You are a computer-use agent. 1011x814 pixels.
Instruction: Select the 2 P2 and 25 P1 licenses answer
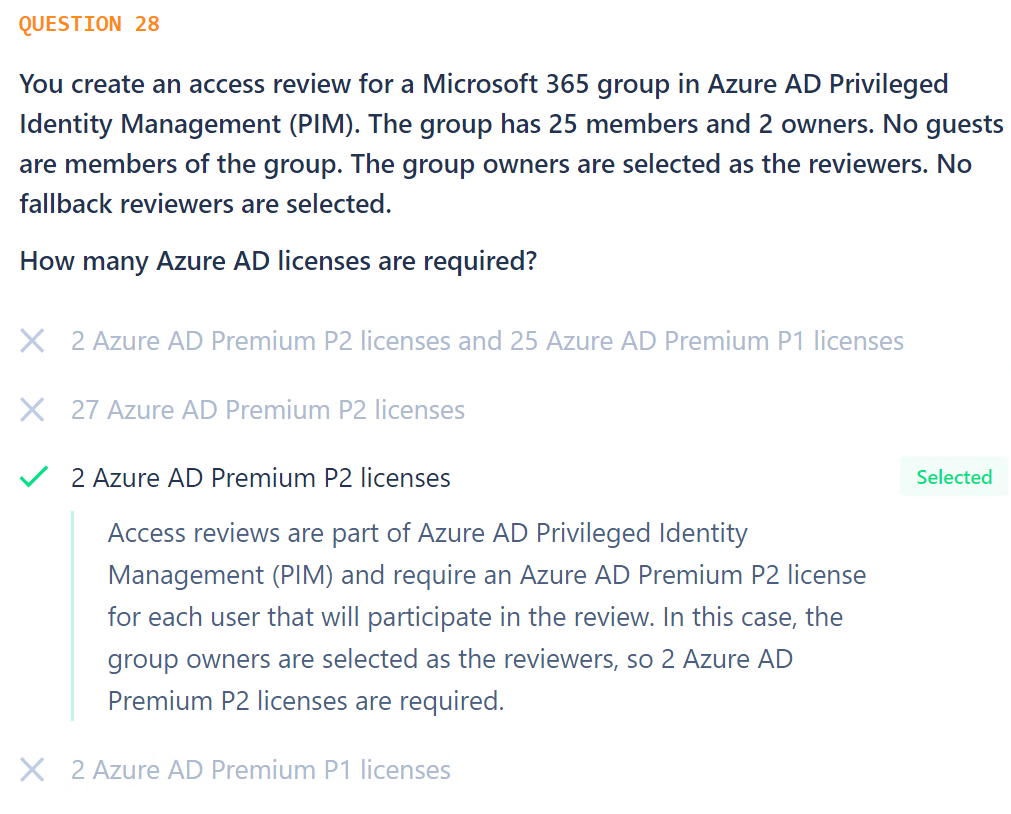tap(487, 341)
